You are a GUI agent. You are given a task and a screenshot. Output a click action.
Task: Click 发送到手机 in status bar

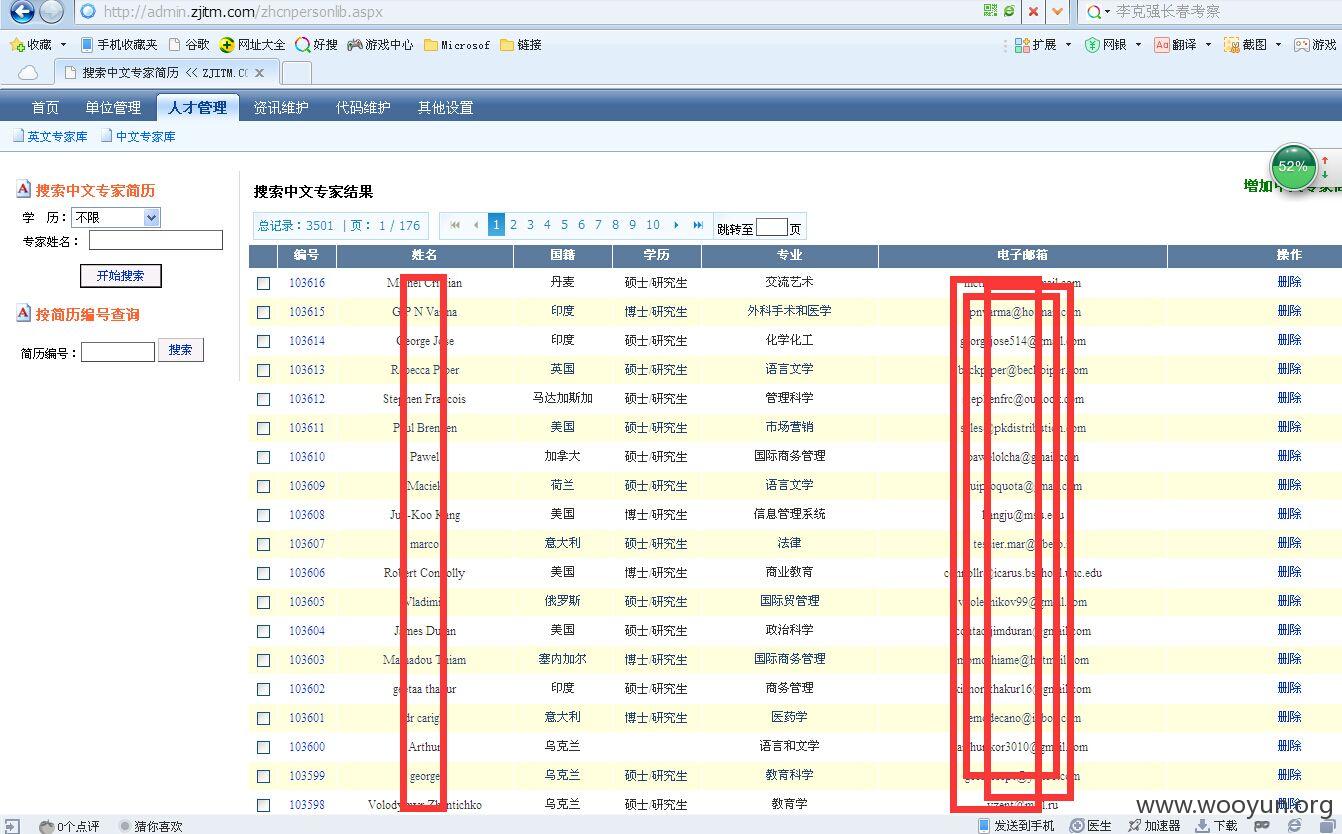(1015, 826)
